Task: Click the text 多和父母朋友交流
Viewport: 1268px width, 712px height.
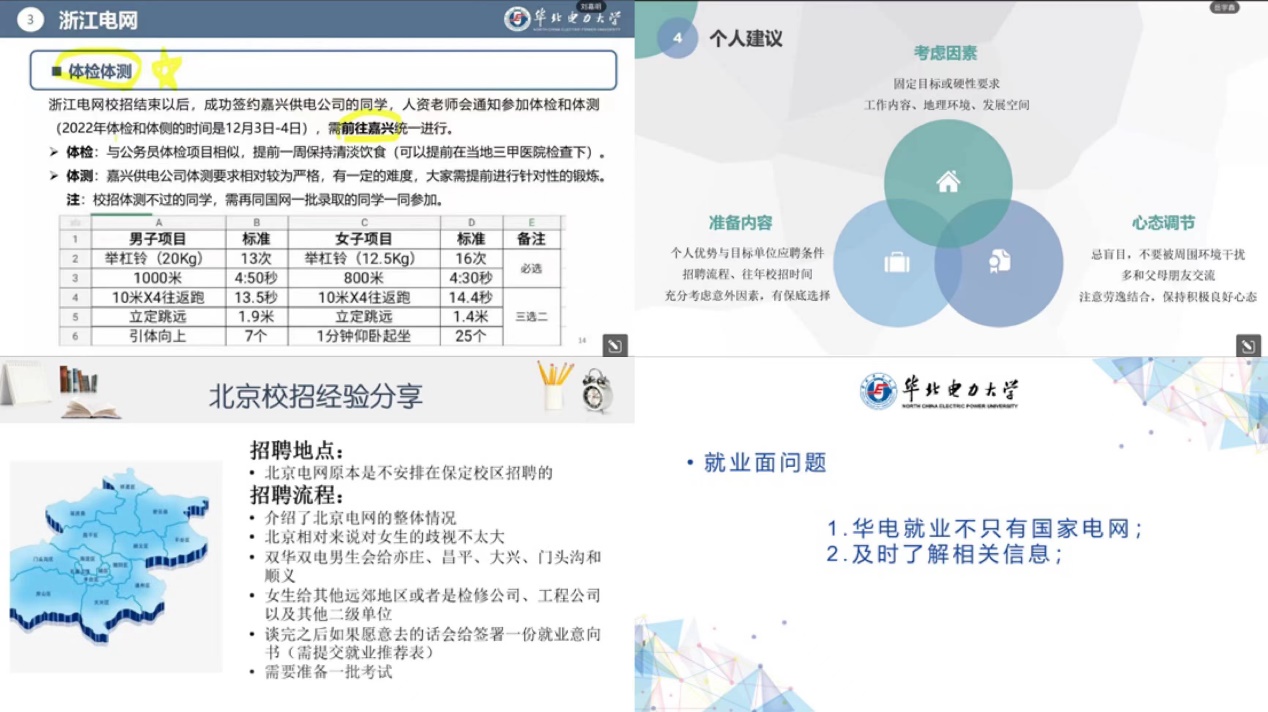Action: tap(1168, 275)
